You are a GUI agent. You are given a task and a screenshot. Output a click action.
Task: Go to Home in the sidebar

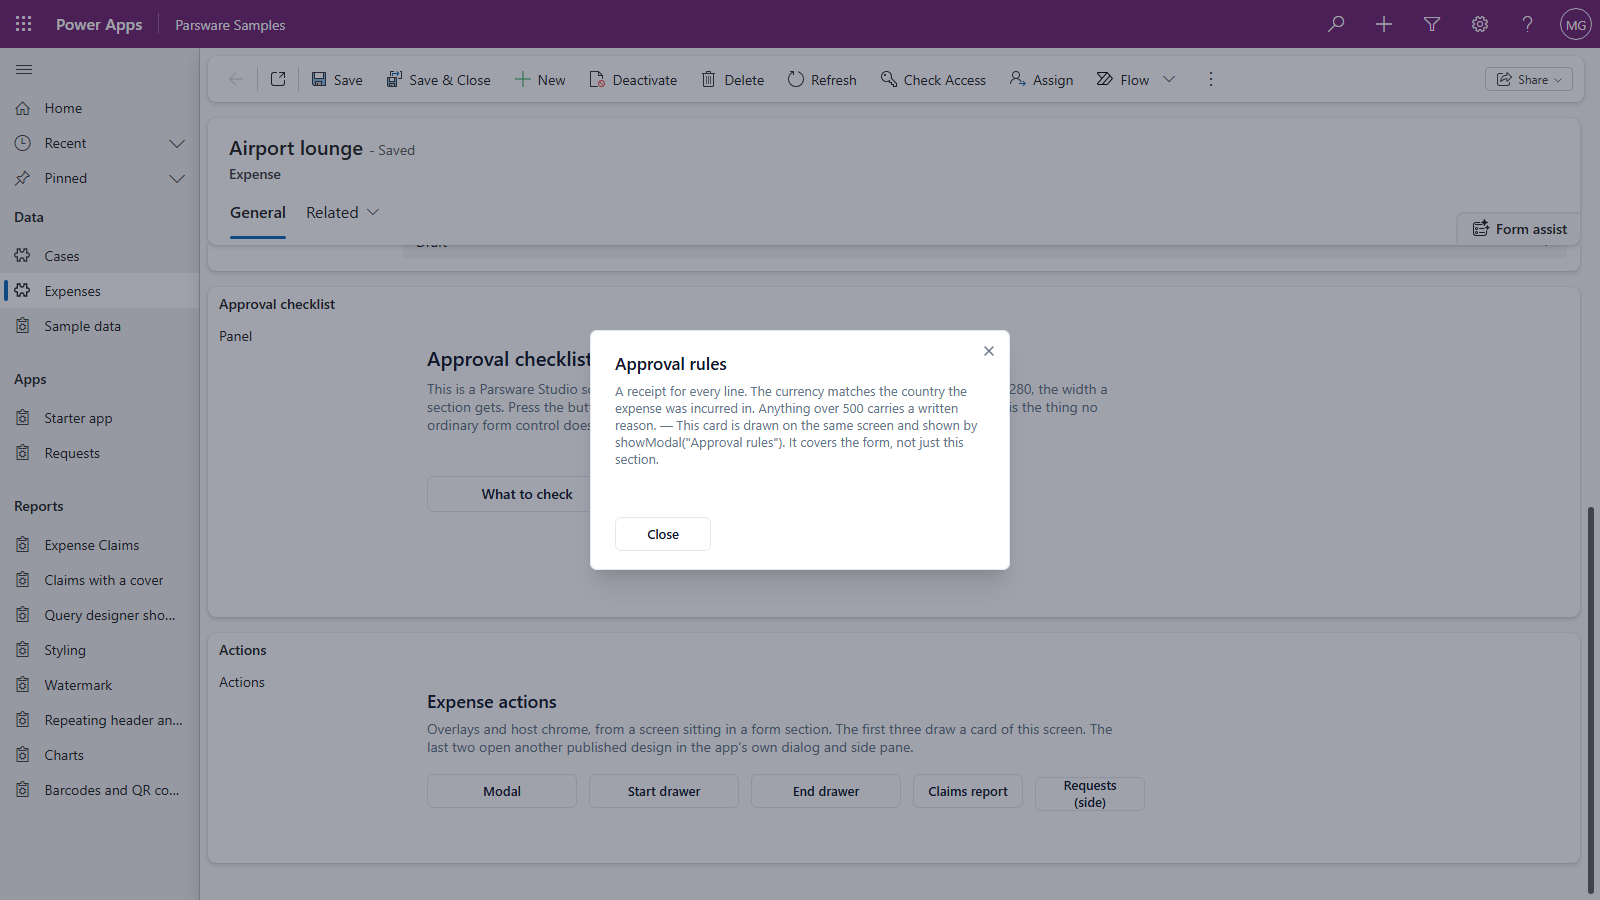100,108
